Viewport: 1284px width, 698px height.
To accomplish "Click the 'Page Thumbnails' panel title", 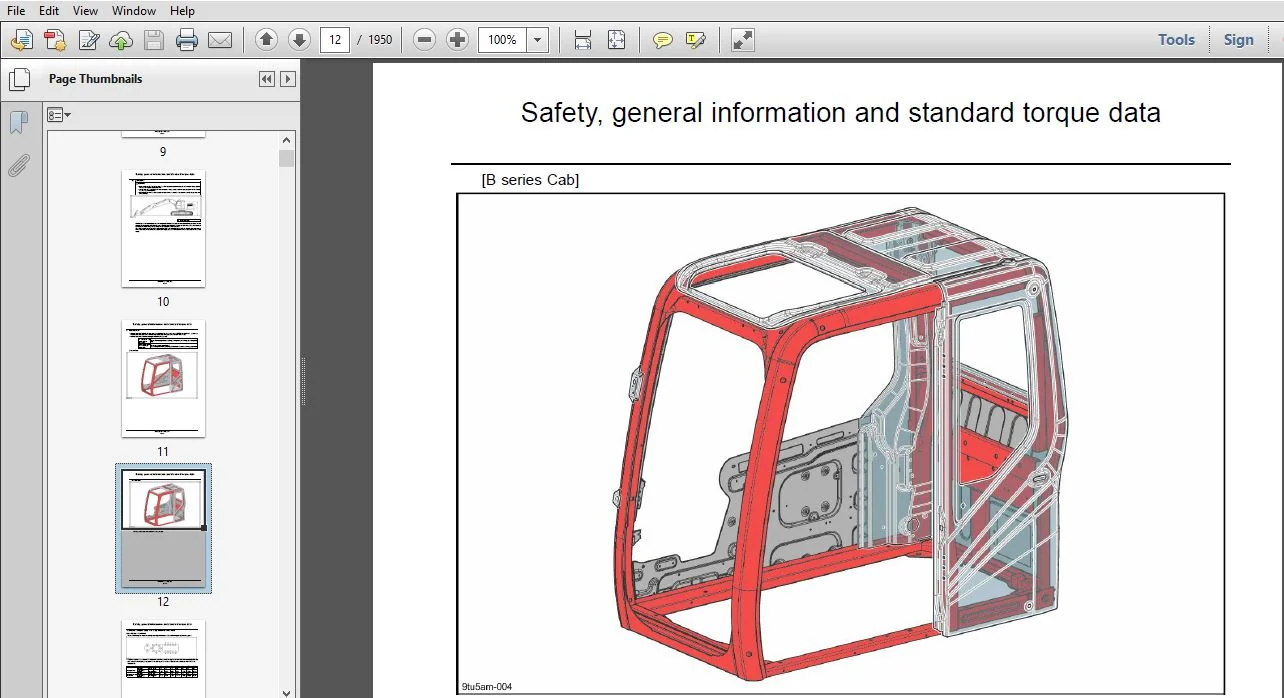I will (96, 79).
